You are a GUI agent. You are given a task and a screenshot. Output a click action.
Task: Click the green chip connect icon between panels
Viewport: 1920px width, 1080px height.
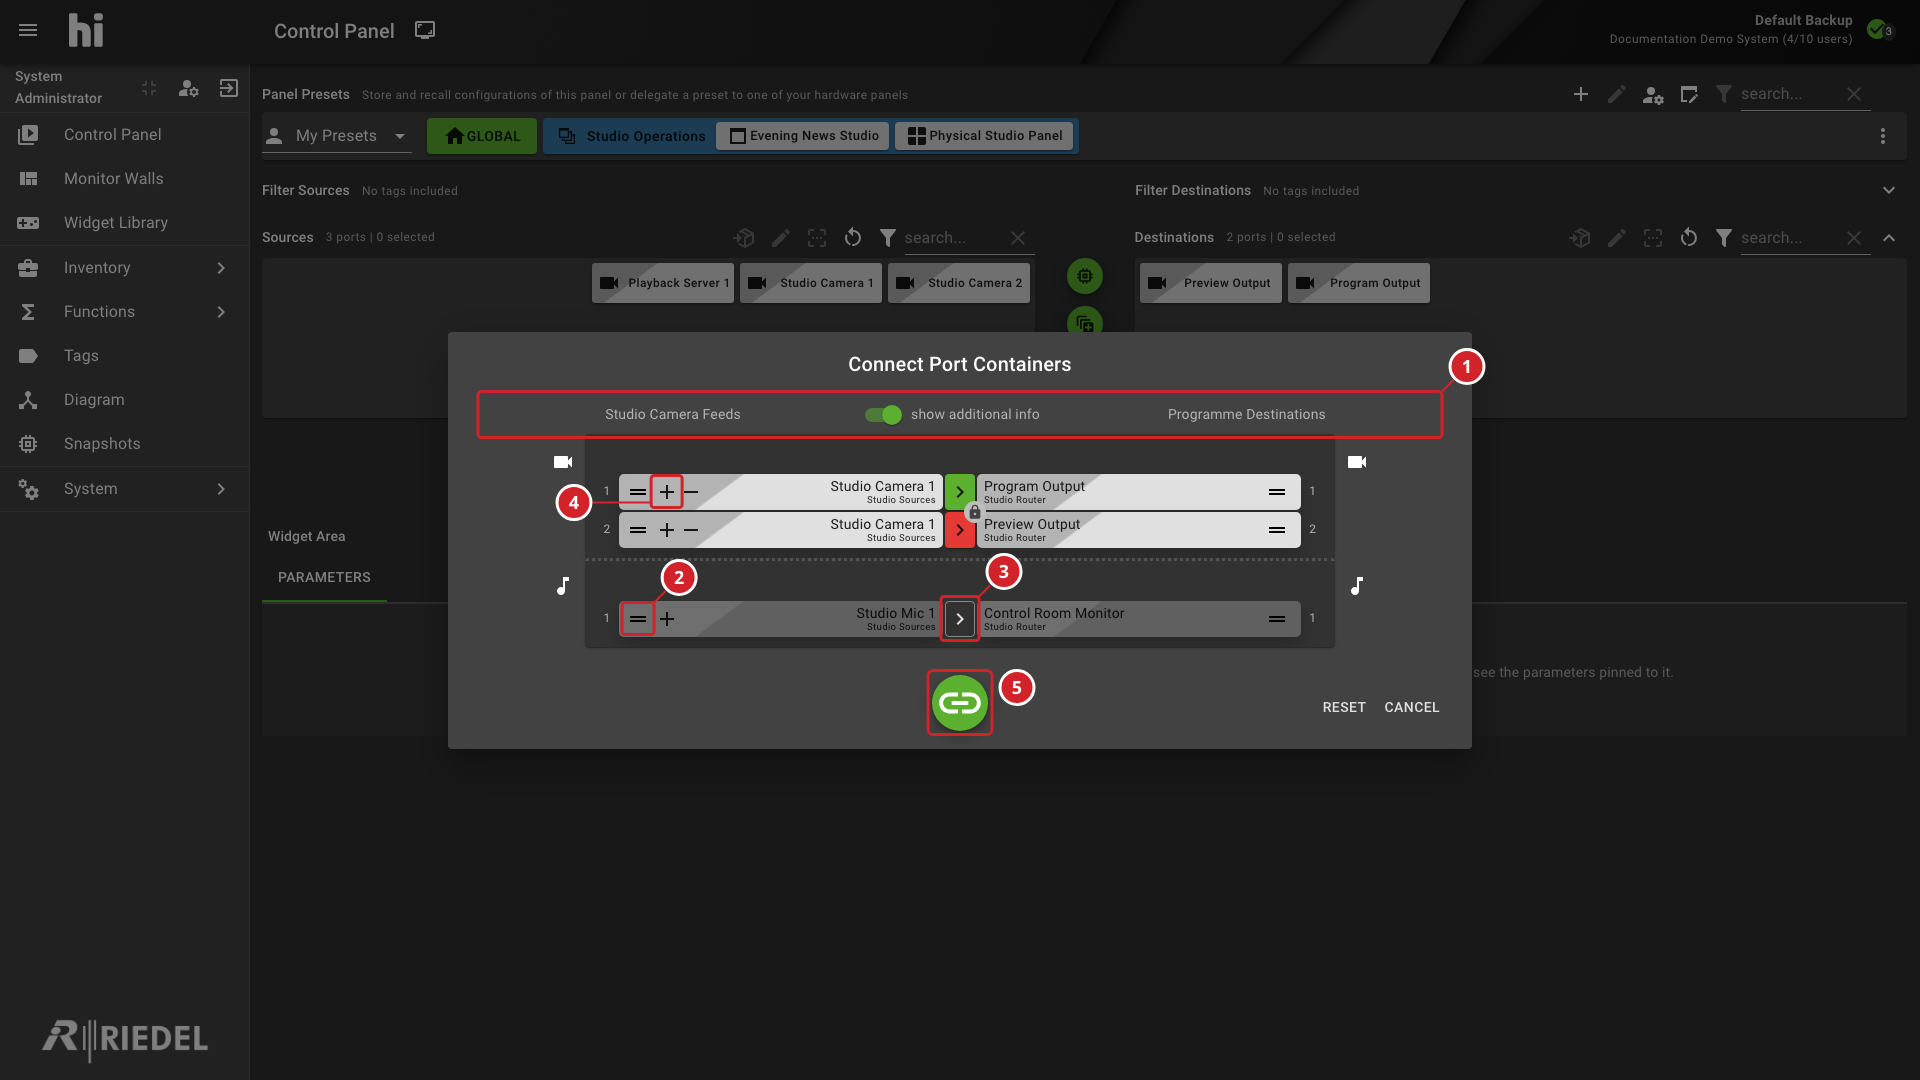pos(1085,276)
